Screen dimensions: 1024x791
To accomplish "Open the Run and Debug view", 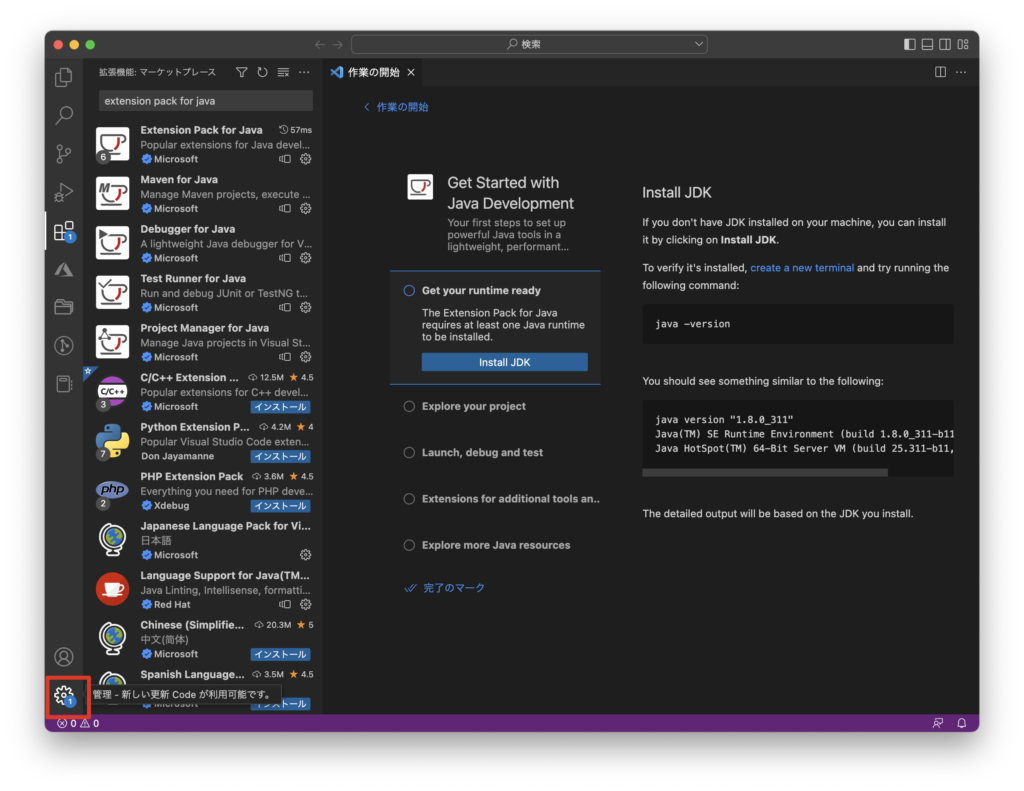I will point(64,192).
